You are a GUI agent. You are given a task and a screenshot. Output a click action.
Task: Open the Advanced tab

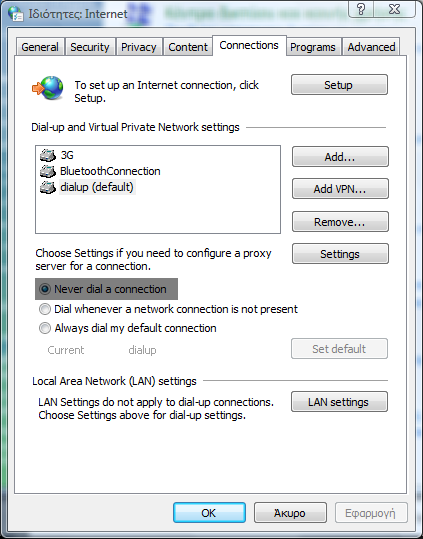pyautogui.click(x=371, y=47)
